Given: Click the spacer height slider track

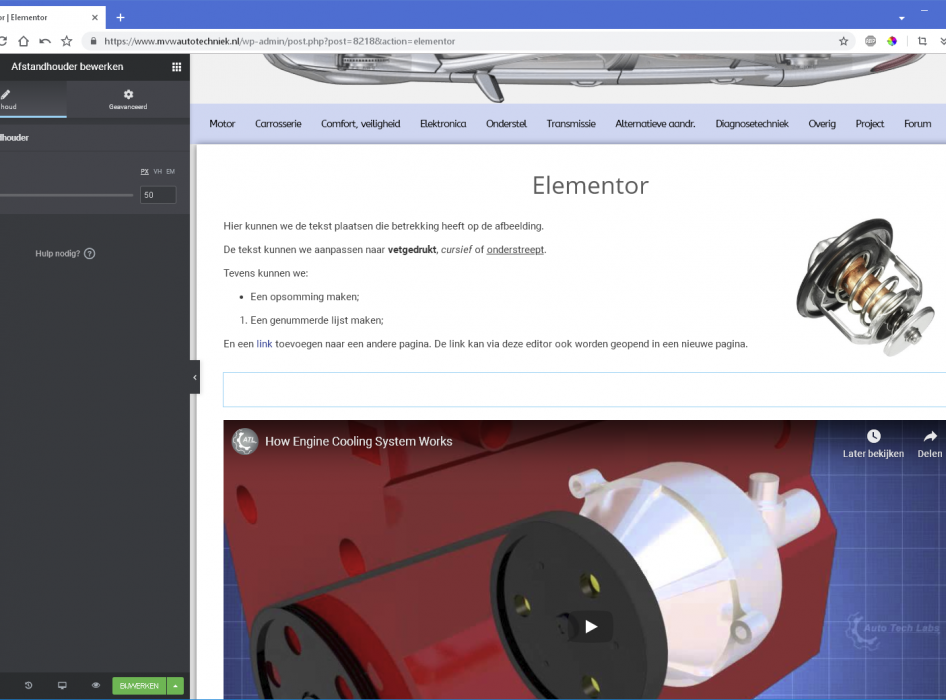Looking at the screenshot, I should coord(66,195).
